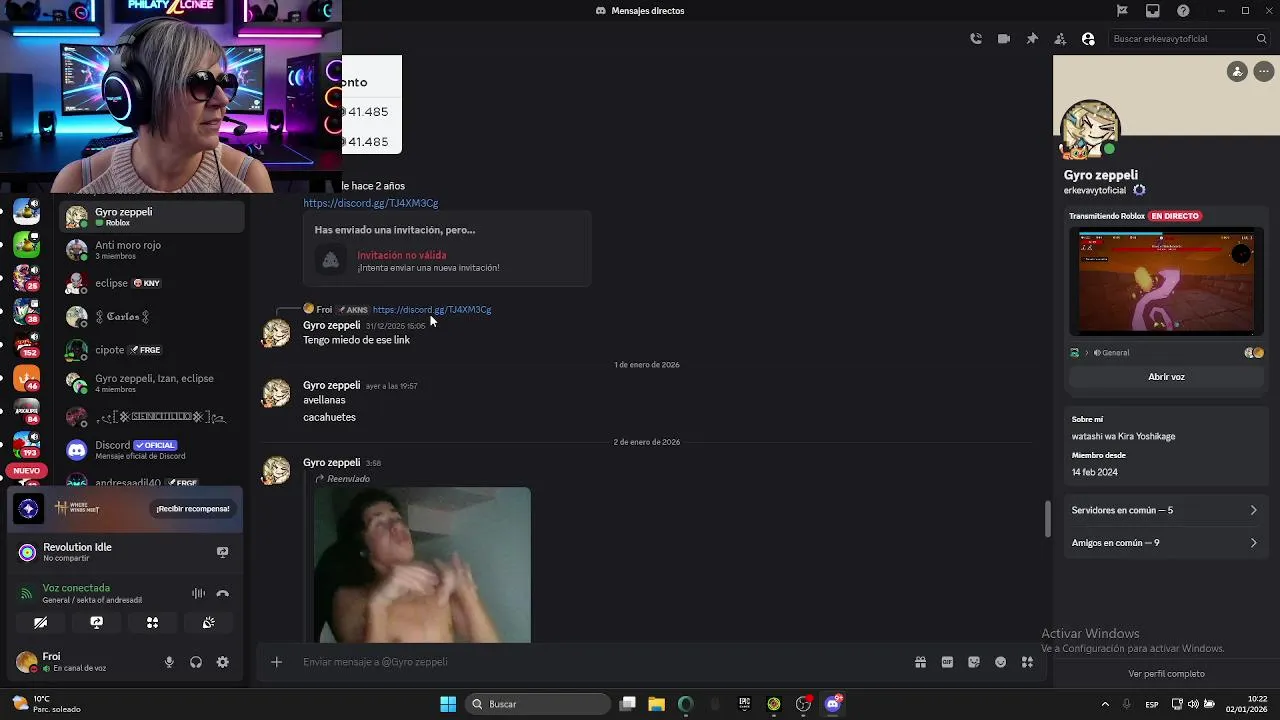Click the Voz conectada label

[x=76, y=588]
